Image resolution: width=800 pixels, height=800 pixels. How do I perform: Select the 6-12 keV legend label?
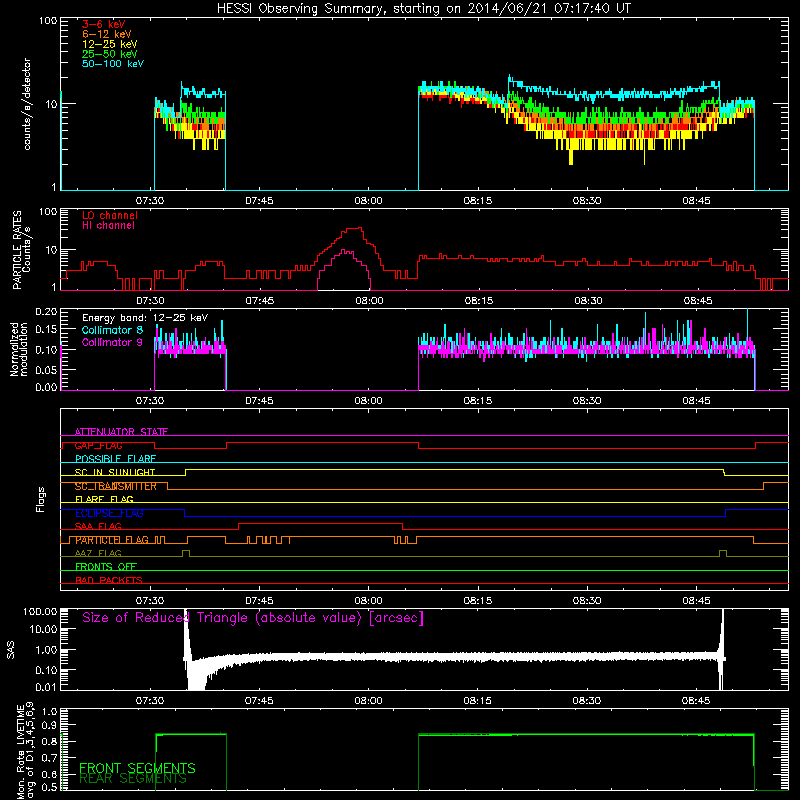[107, 34]
